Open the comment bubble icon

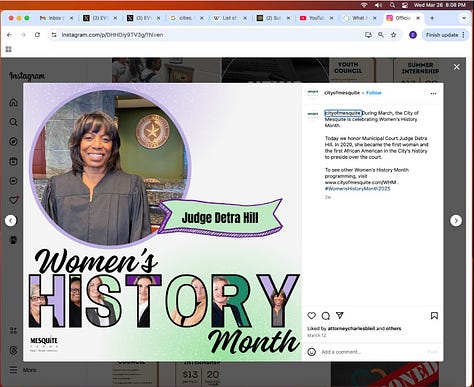coord(326,316)
